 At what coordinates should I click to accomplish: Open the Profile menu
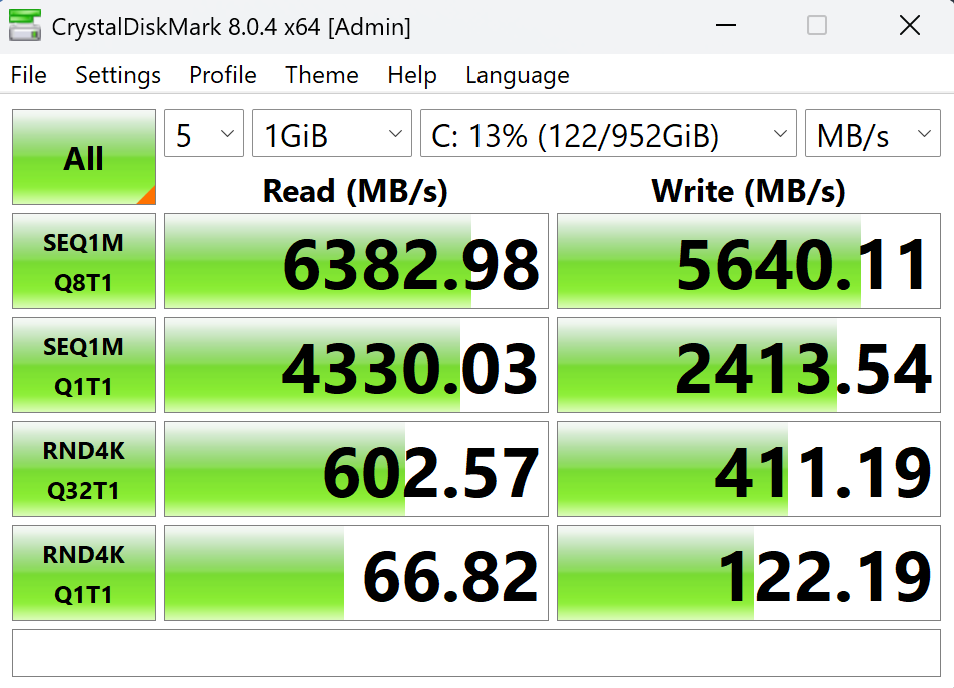223,75
